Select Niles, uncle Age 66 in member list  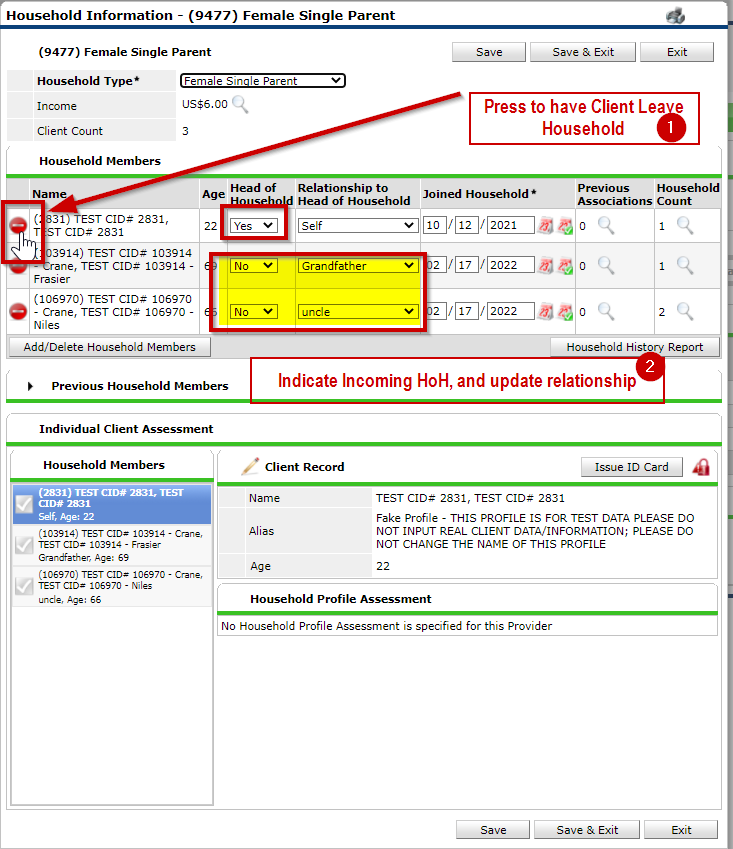(x=112, y=586)
